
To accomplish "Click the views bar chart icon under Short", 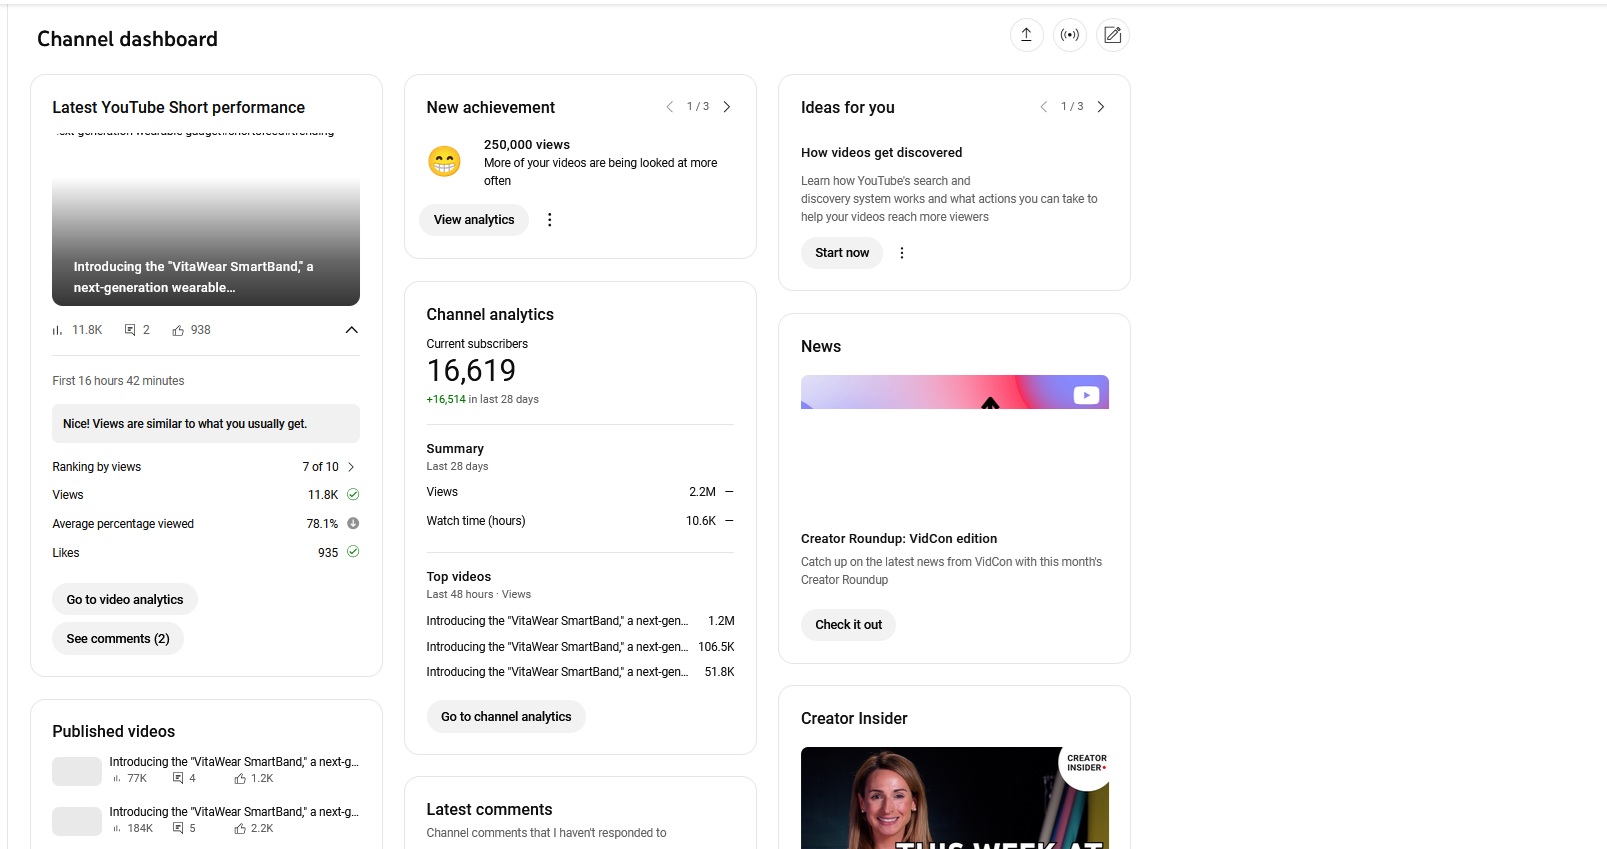I will tap(57, 330).
